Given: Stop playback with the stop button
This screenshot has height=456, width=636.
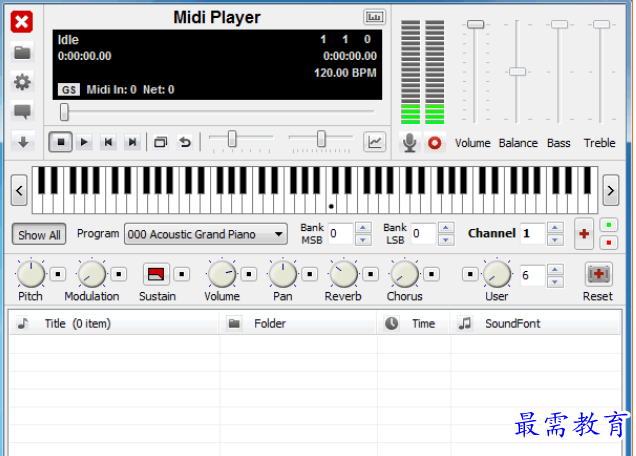Looking at the screenshot, I should pyautogui.click(x=61, y=142).
